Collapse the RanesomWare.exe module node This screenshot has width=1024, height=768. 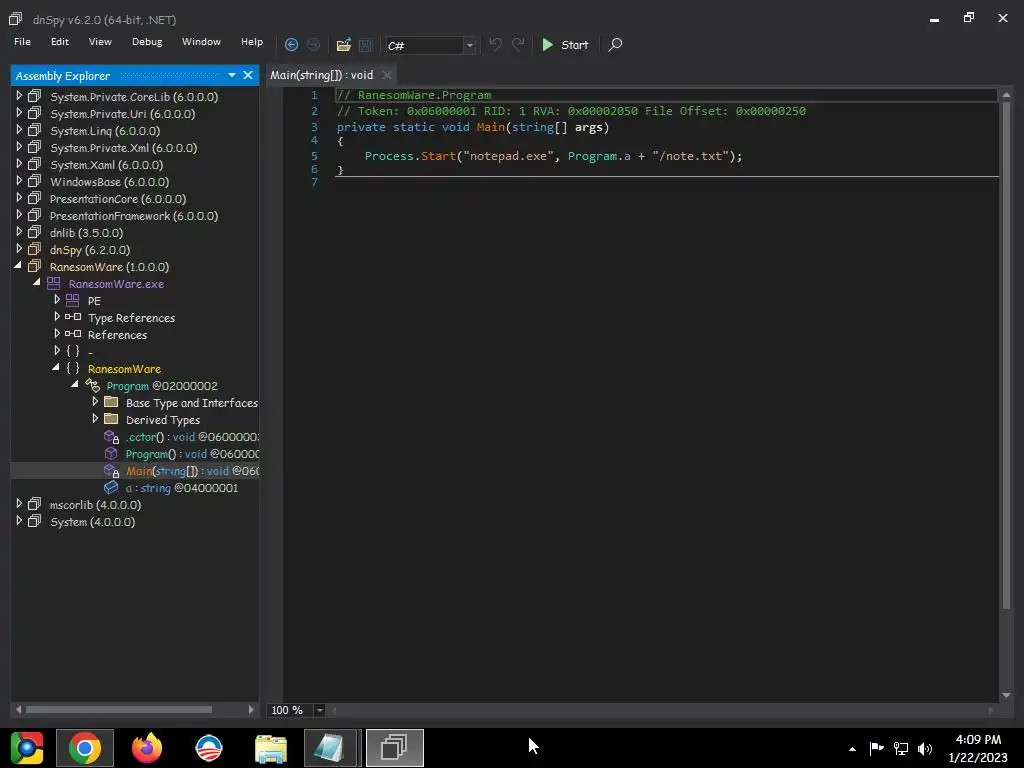pyautogui.click(x=37, y=283)
